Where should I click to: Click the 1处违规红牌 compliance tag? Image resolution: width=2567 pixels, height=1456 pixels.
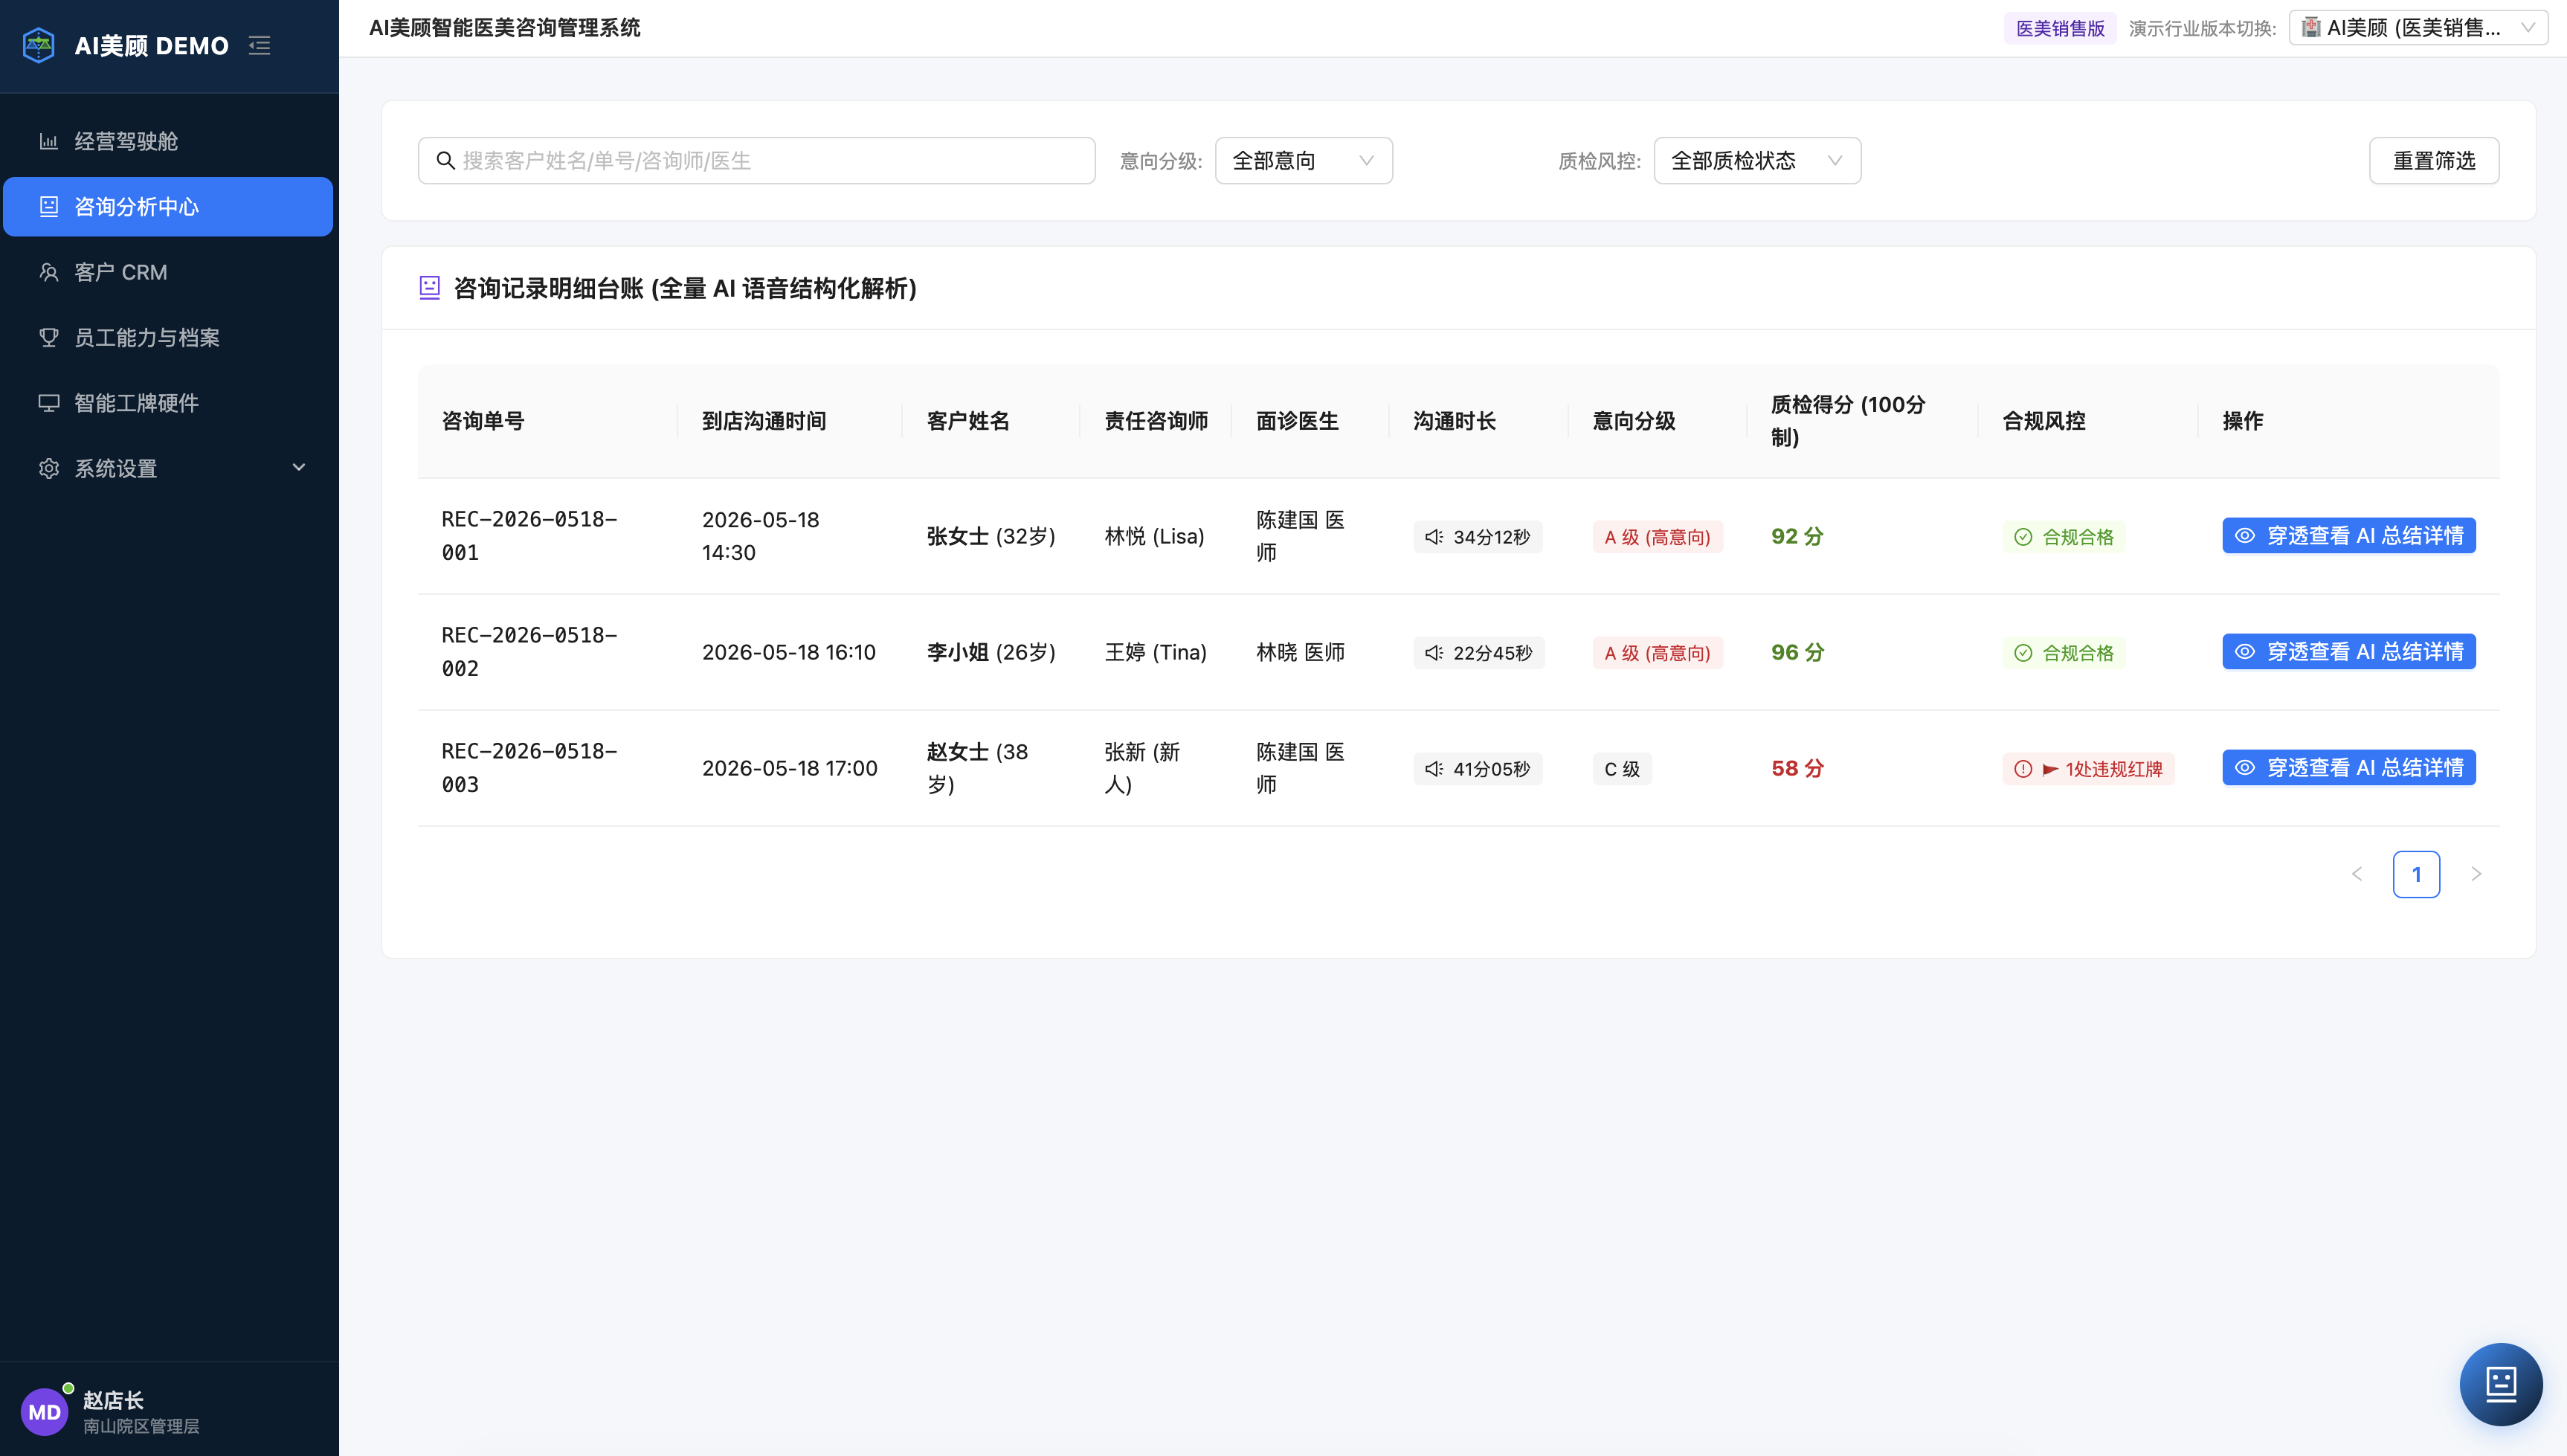click(2088, 769)
